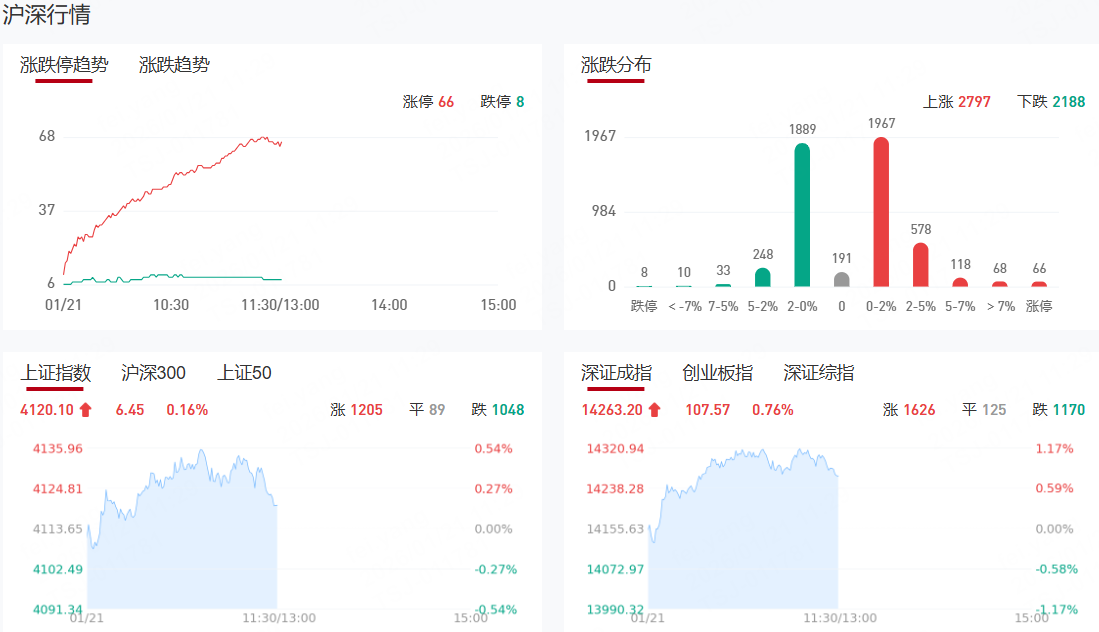
Task: Click the 涨跌分布 panel heading
Action: [616, 65]
